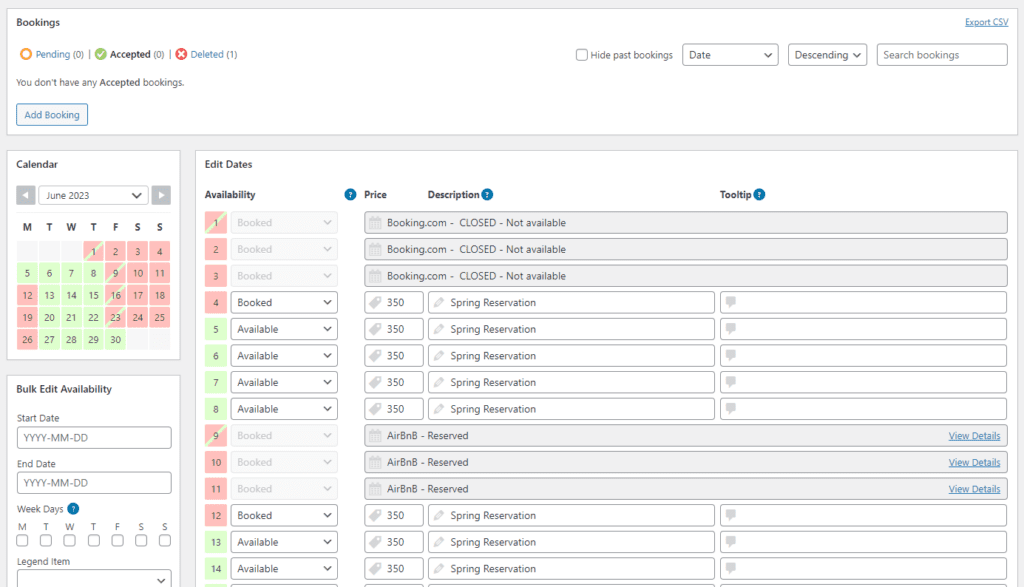Check the Wednesday week day box
Screen dimensions: 1024x587
[69, 541]
